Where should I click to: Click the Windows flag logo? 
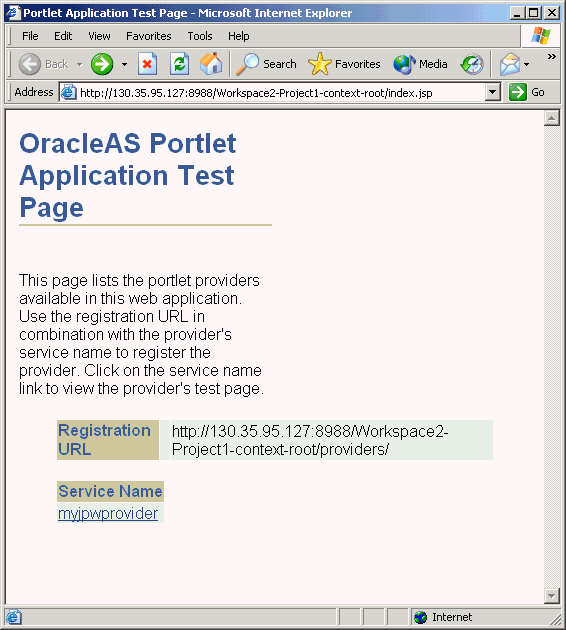(541, 36)
